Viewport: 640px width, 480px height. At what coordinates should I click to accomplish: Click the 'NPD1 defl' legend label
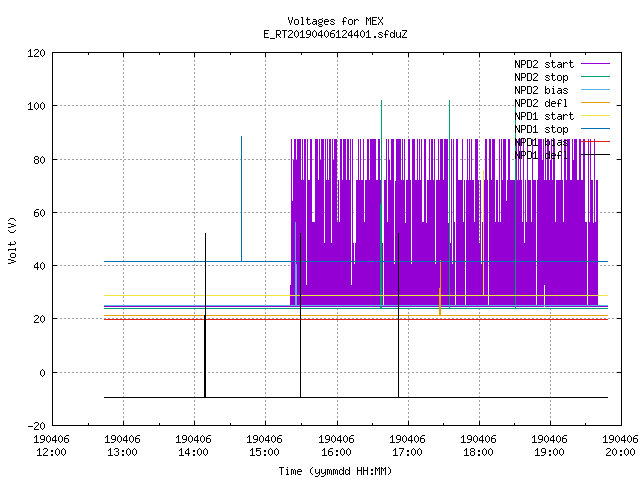tap(541, 156)
